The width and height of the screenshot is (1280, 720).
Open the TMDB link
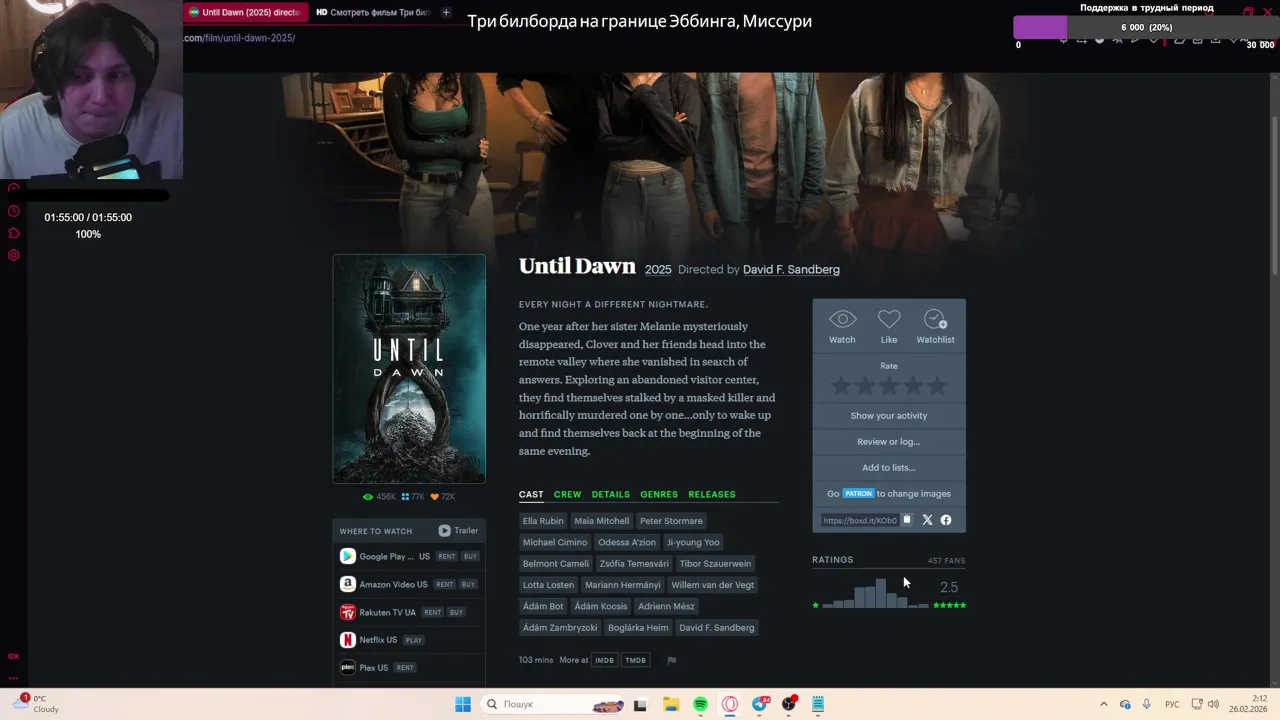[636, 660]
